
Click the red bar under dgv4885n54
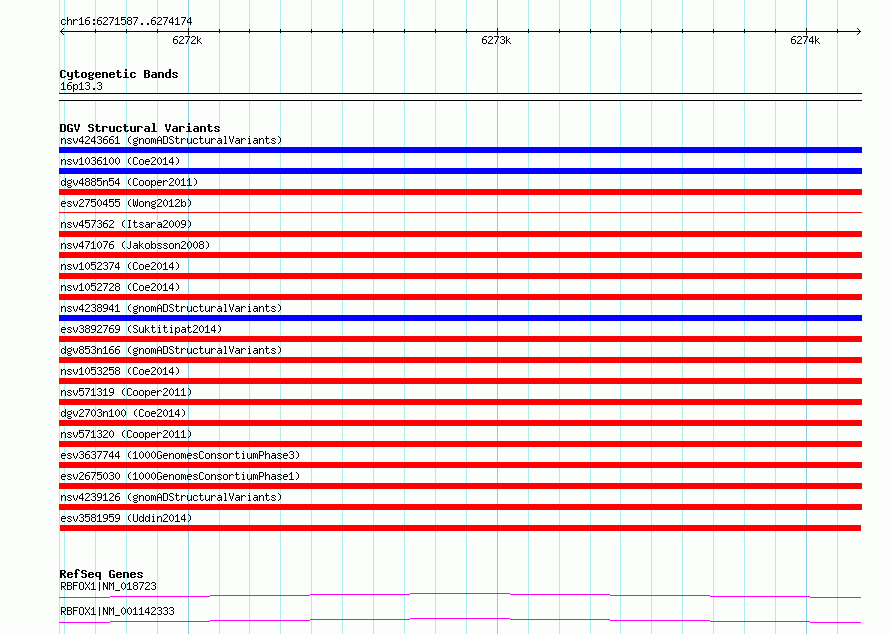tap(460, 192)
